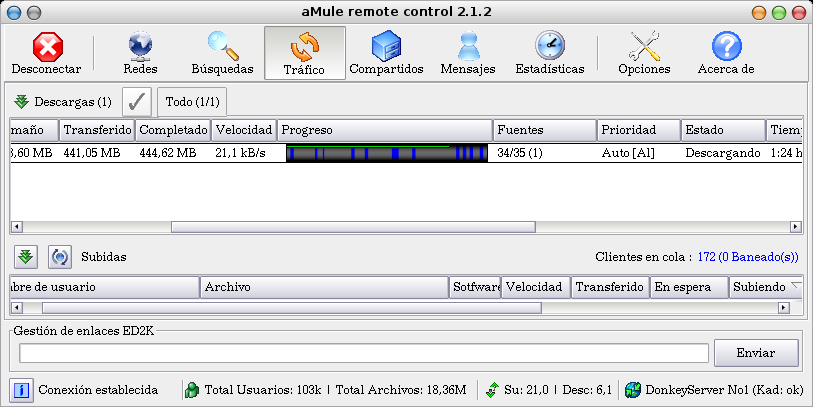
Task: Click the En espera column header
Action: point(689,287)
